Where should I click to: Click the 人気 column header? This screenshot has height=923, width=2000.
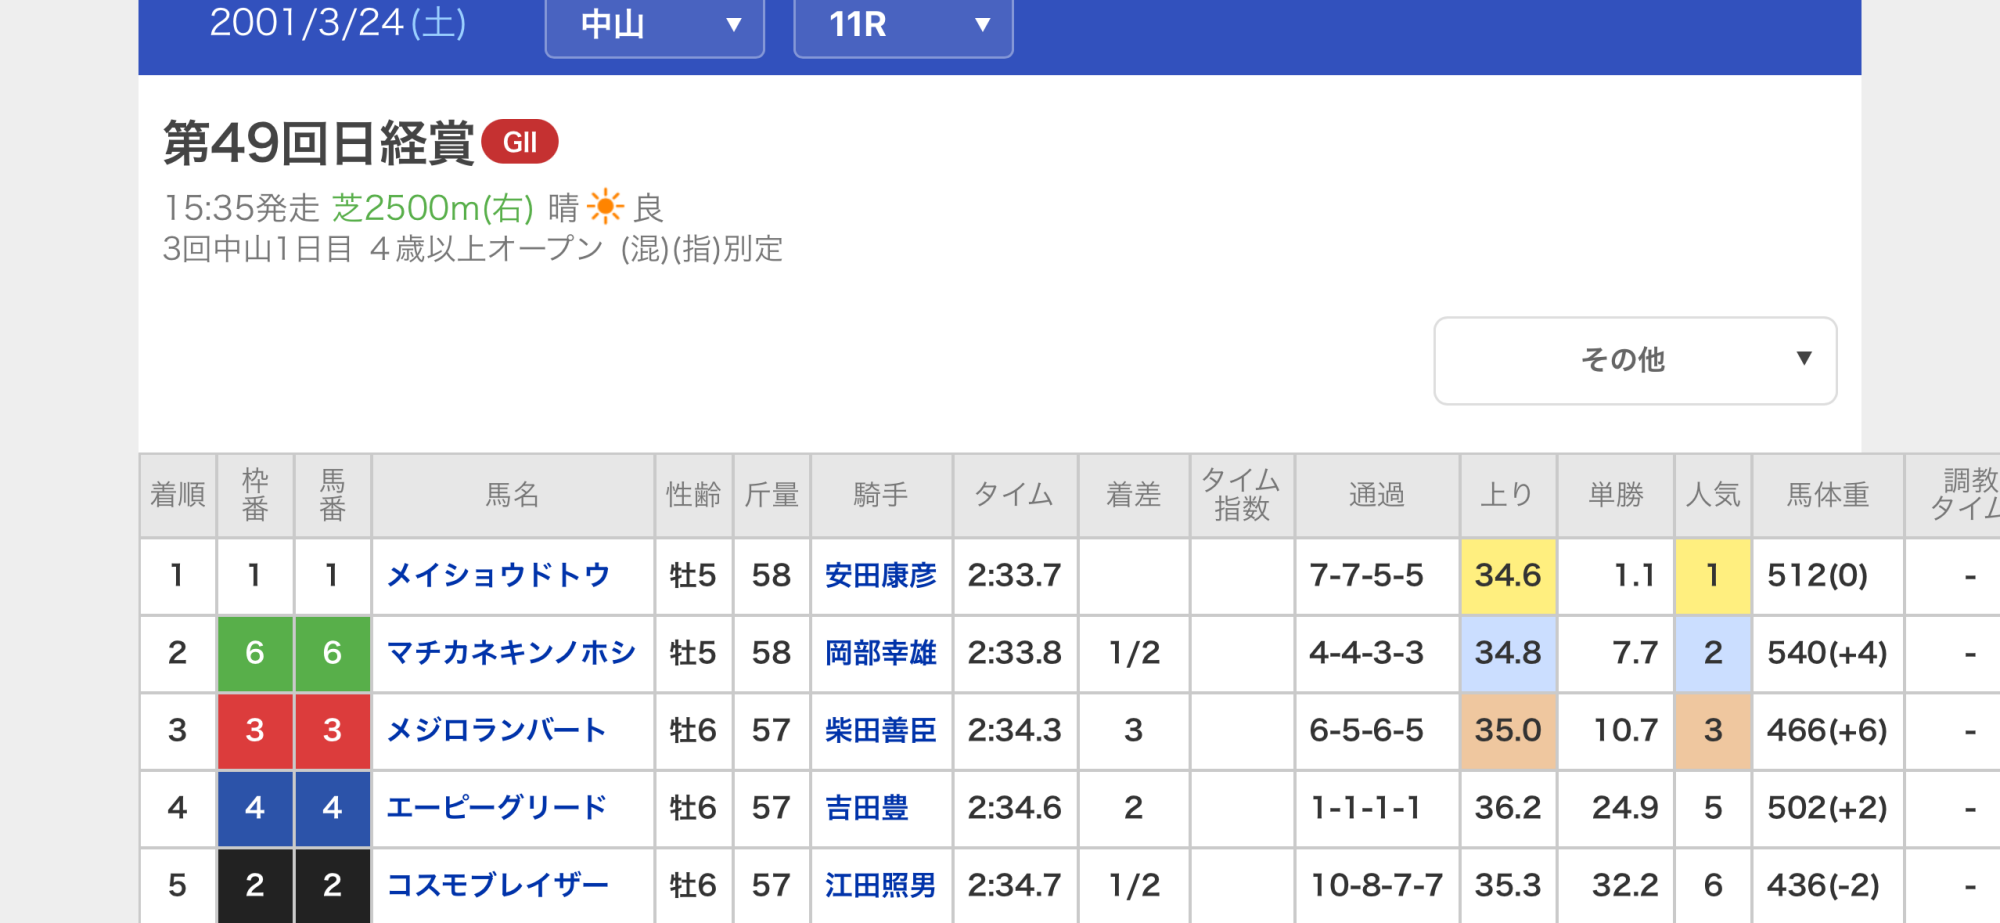coord(1712,495)
